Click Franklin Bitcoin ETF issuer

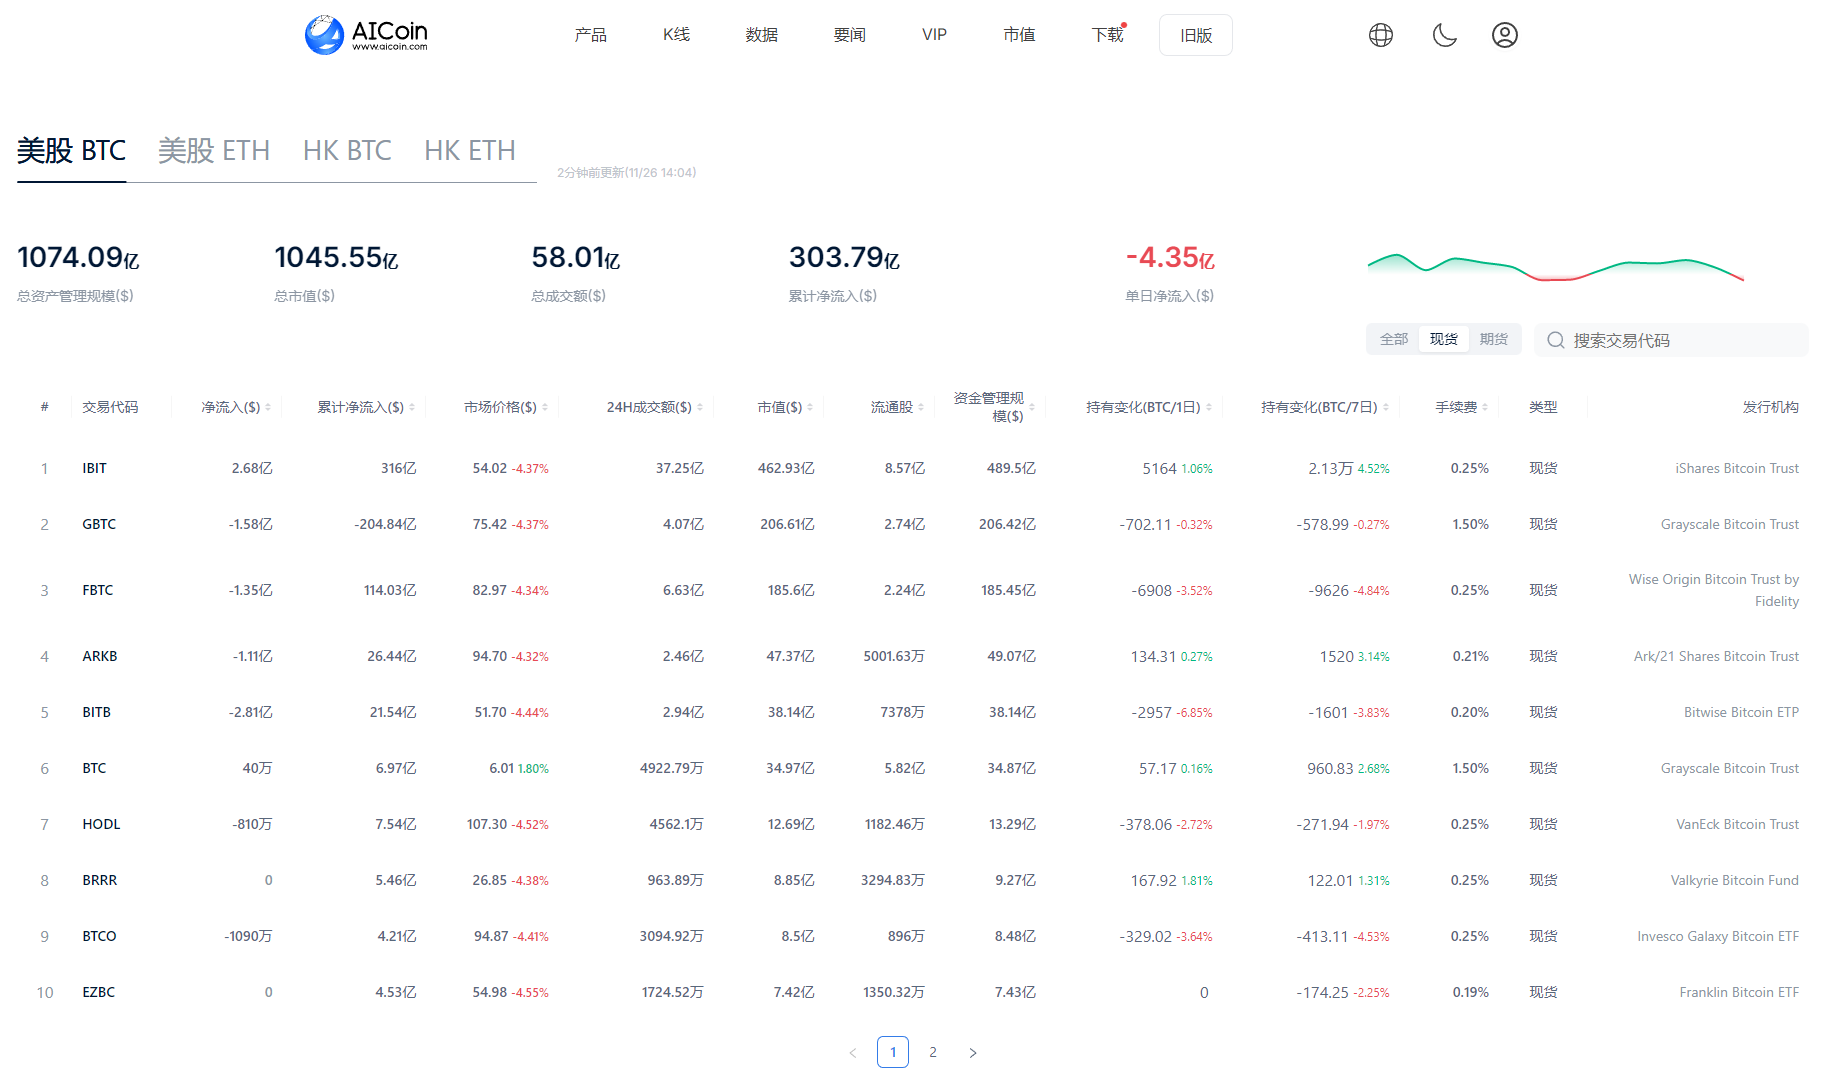click(1739, 992)
